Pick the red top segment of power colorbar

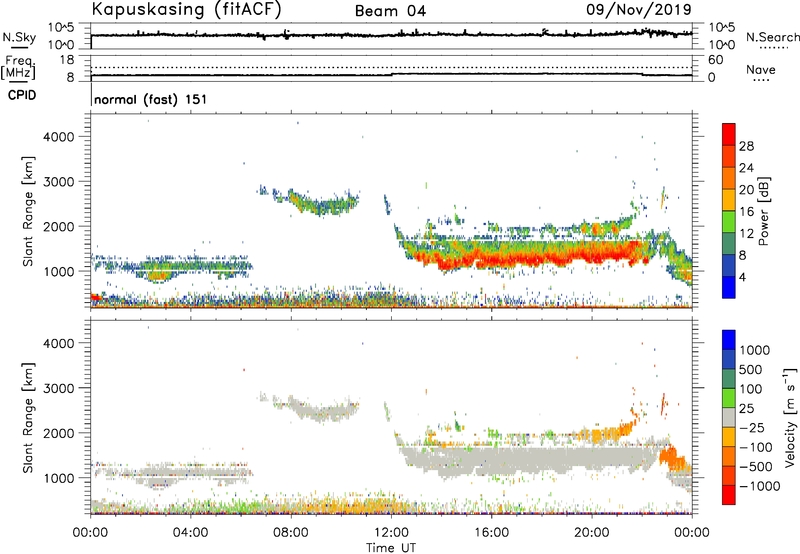pyautogui.click(x=729, y=135)
